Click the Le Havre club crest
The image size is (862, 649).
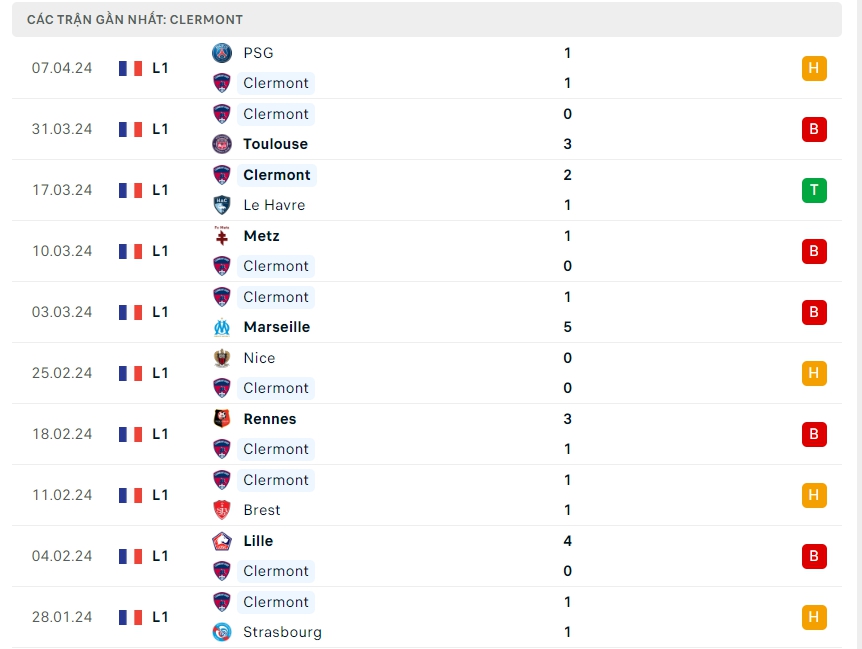(222, 205)
